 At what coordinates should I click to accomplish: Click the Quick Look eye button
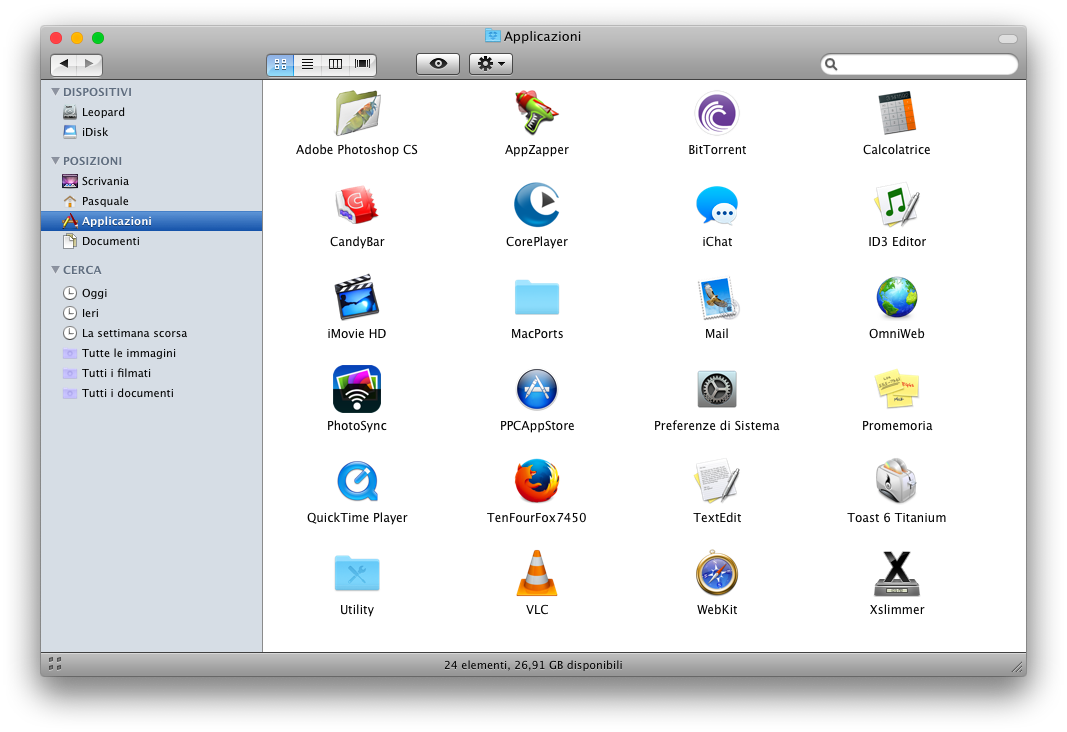pyautogui.click(x=438, y=64)
